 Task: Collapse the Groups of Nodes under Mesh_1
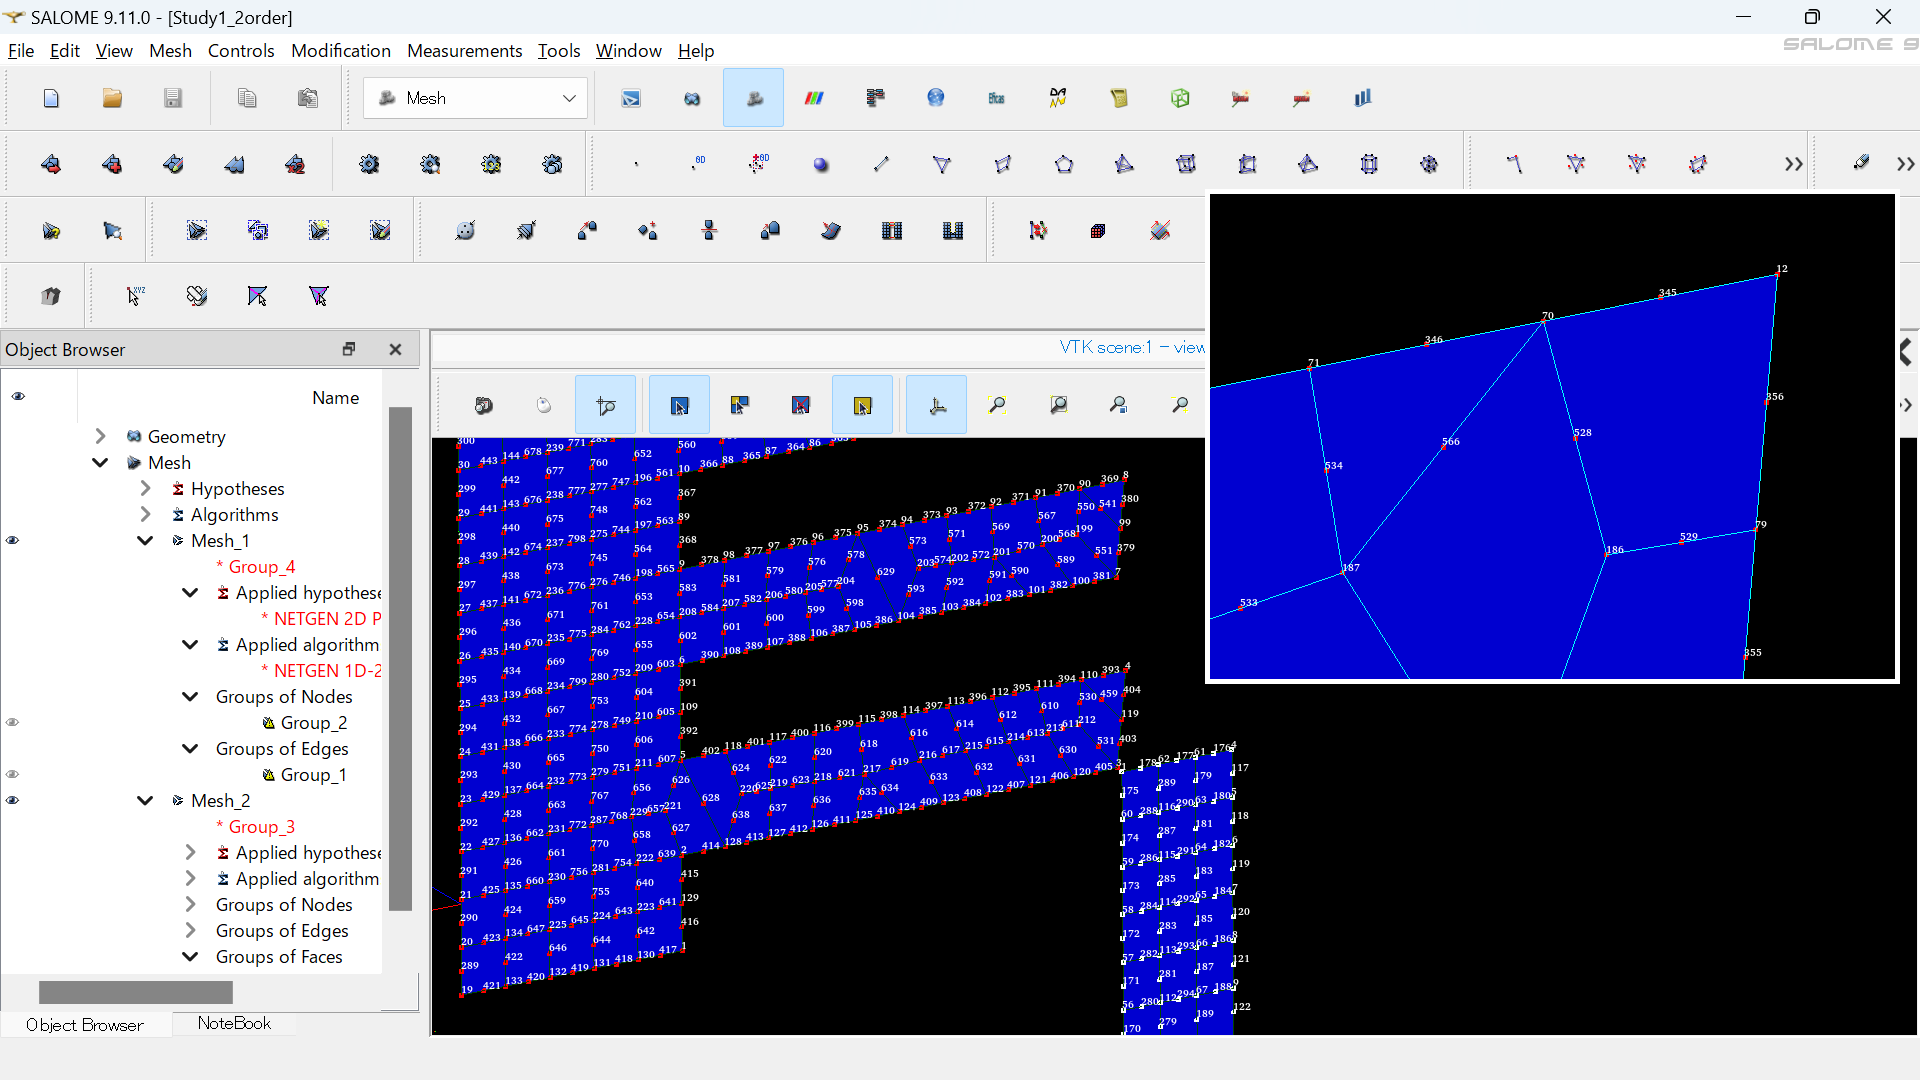click(x=190, y=697)
